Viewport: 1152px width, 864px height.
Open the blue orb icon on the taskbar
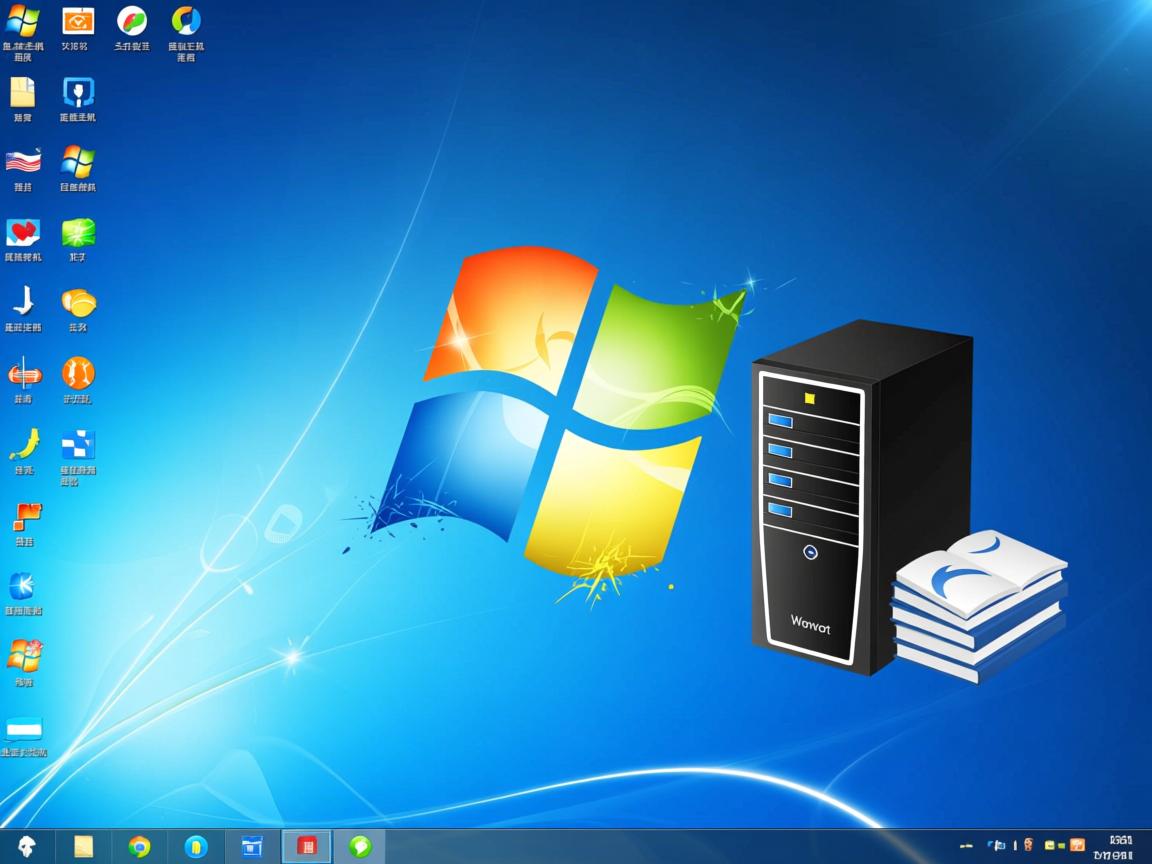(x=196, y=846)
